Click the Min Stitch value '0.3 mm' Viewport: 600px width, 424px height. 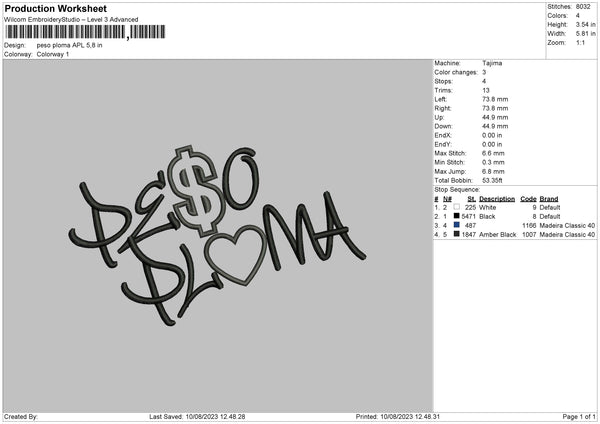tap(493, 162)
